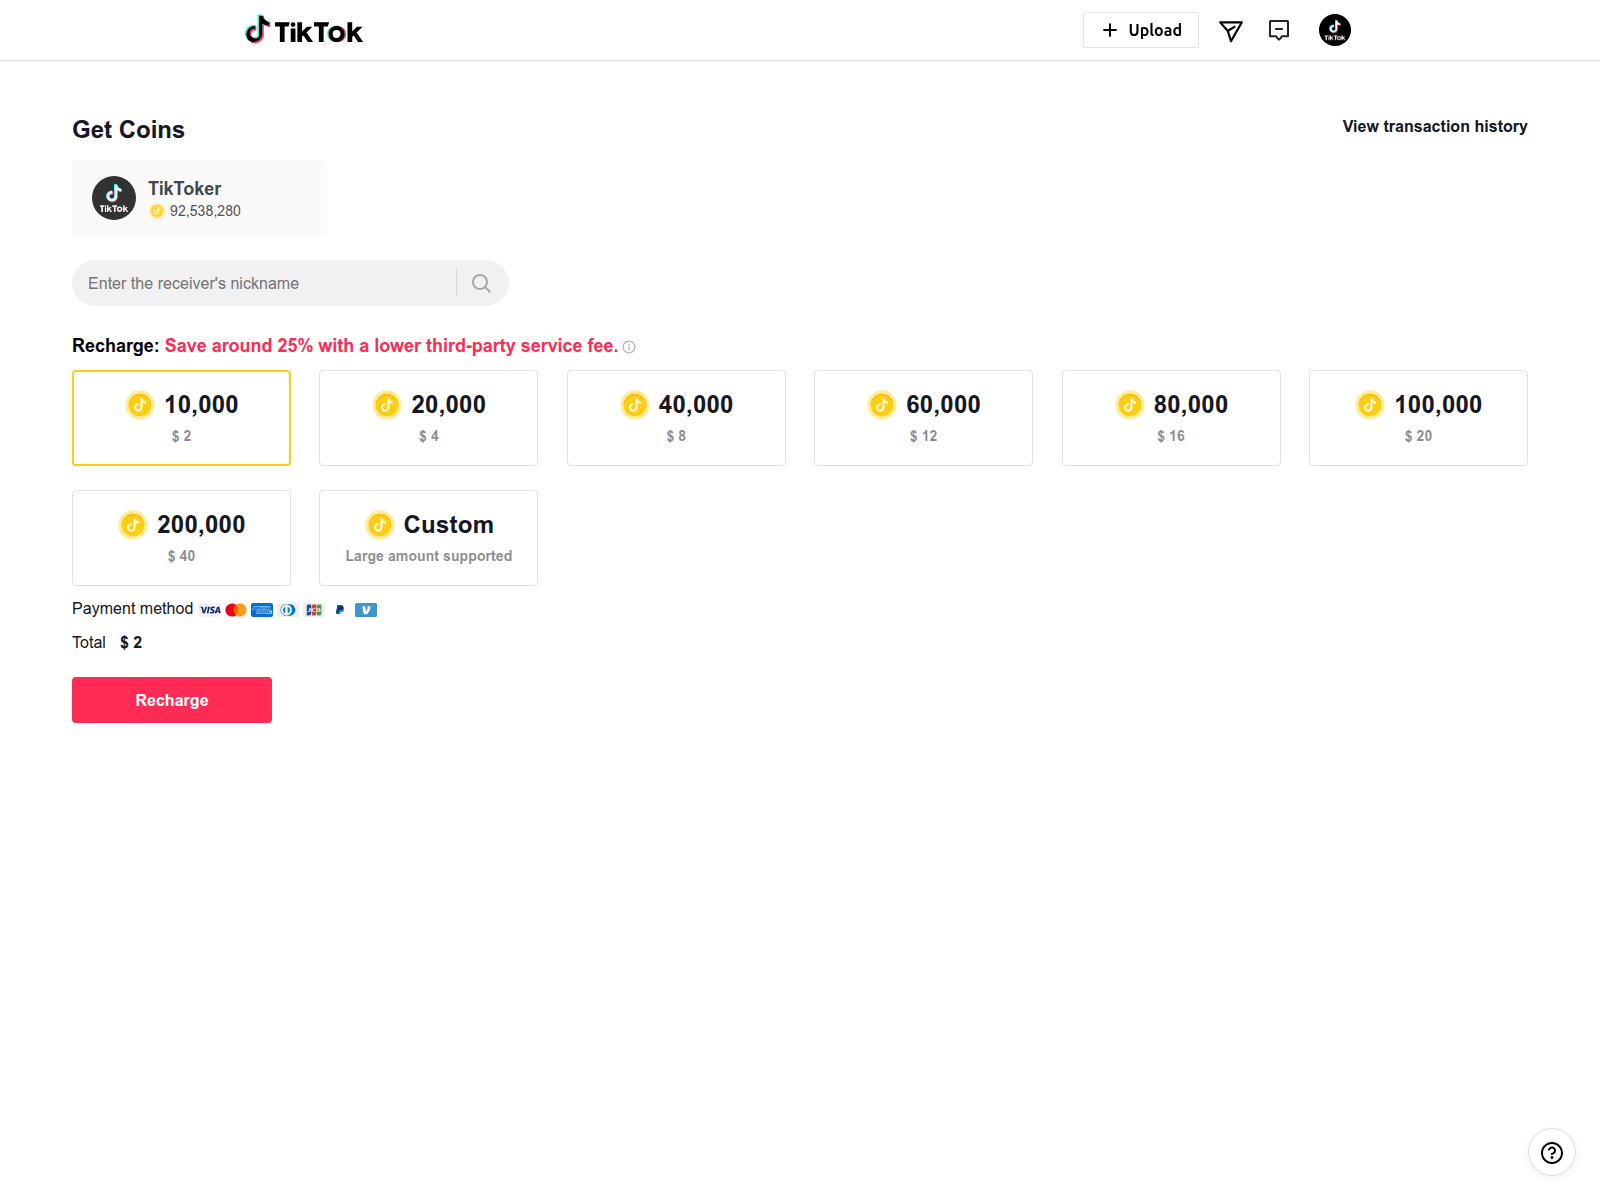The height and width of the screenshot is (1200, 1600).
Task: Show info about third-party service fee
Action: point(629,347)
